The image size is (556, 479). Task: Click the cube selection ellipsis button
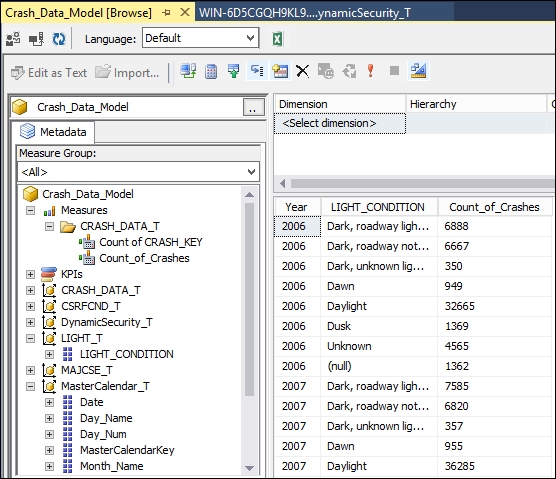[254, 107]
